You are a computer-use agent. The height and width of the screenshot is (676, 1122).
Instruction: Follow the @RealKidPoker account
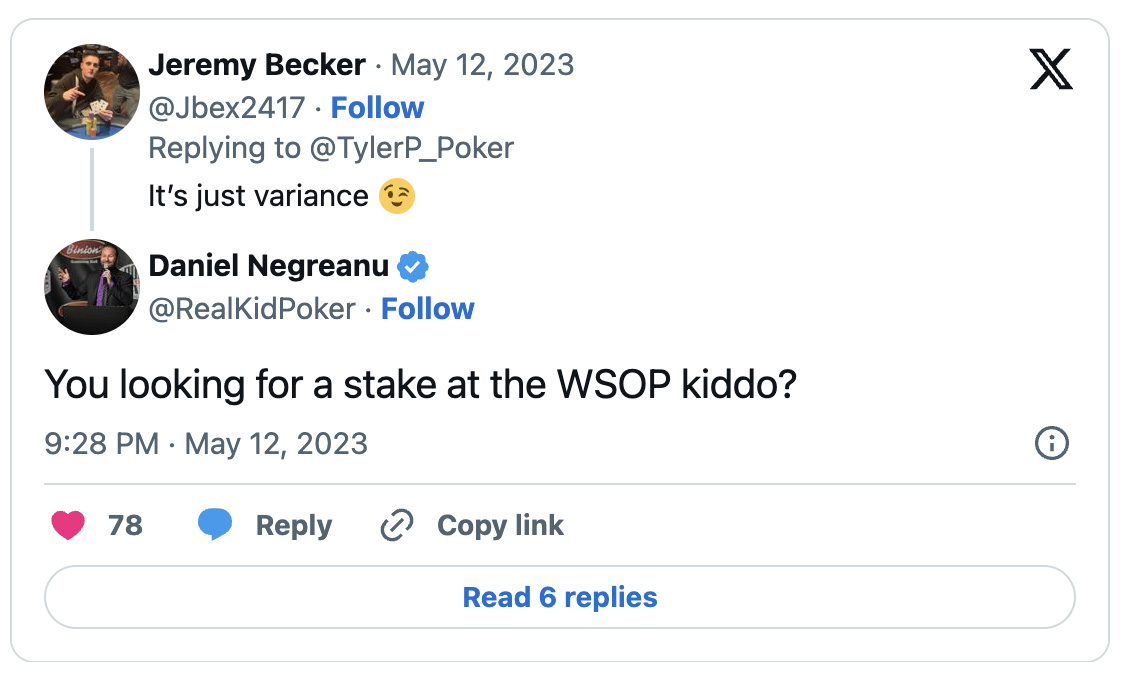pyautogui.click(x=428, y=309)
